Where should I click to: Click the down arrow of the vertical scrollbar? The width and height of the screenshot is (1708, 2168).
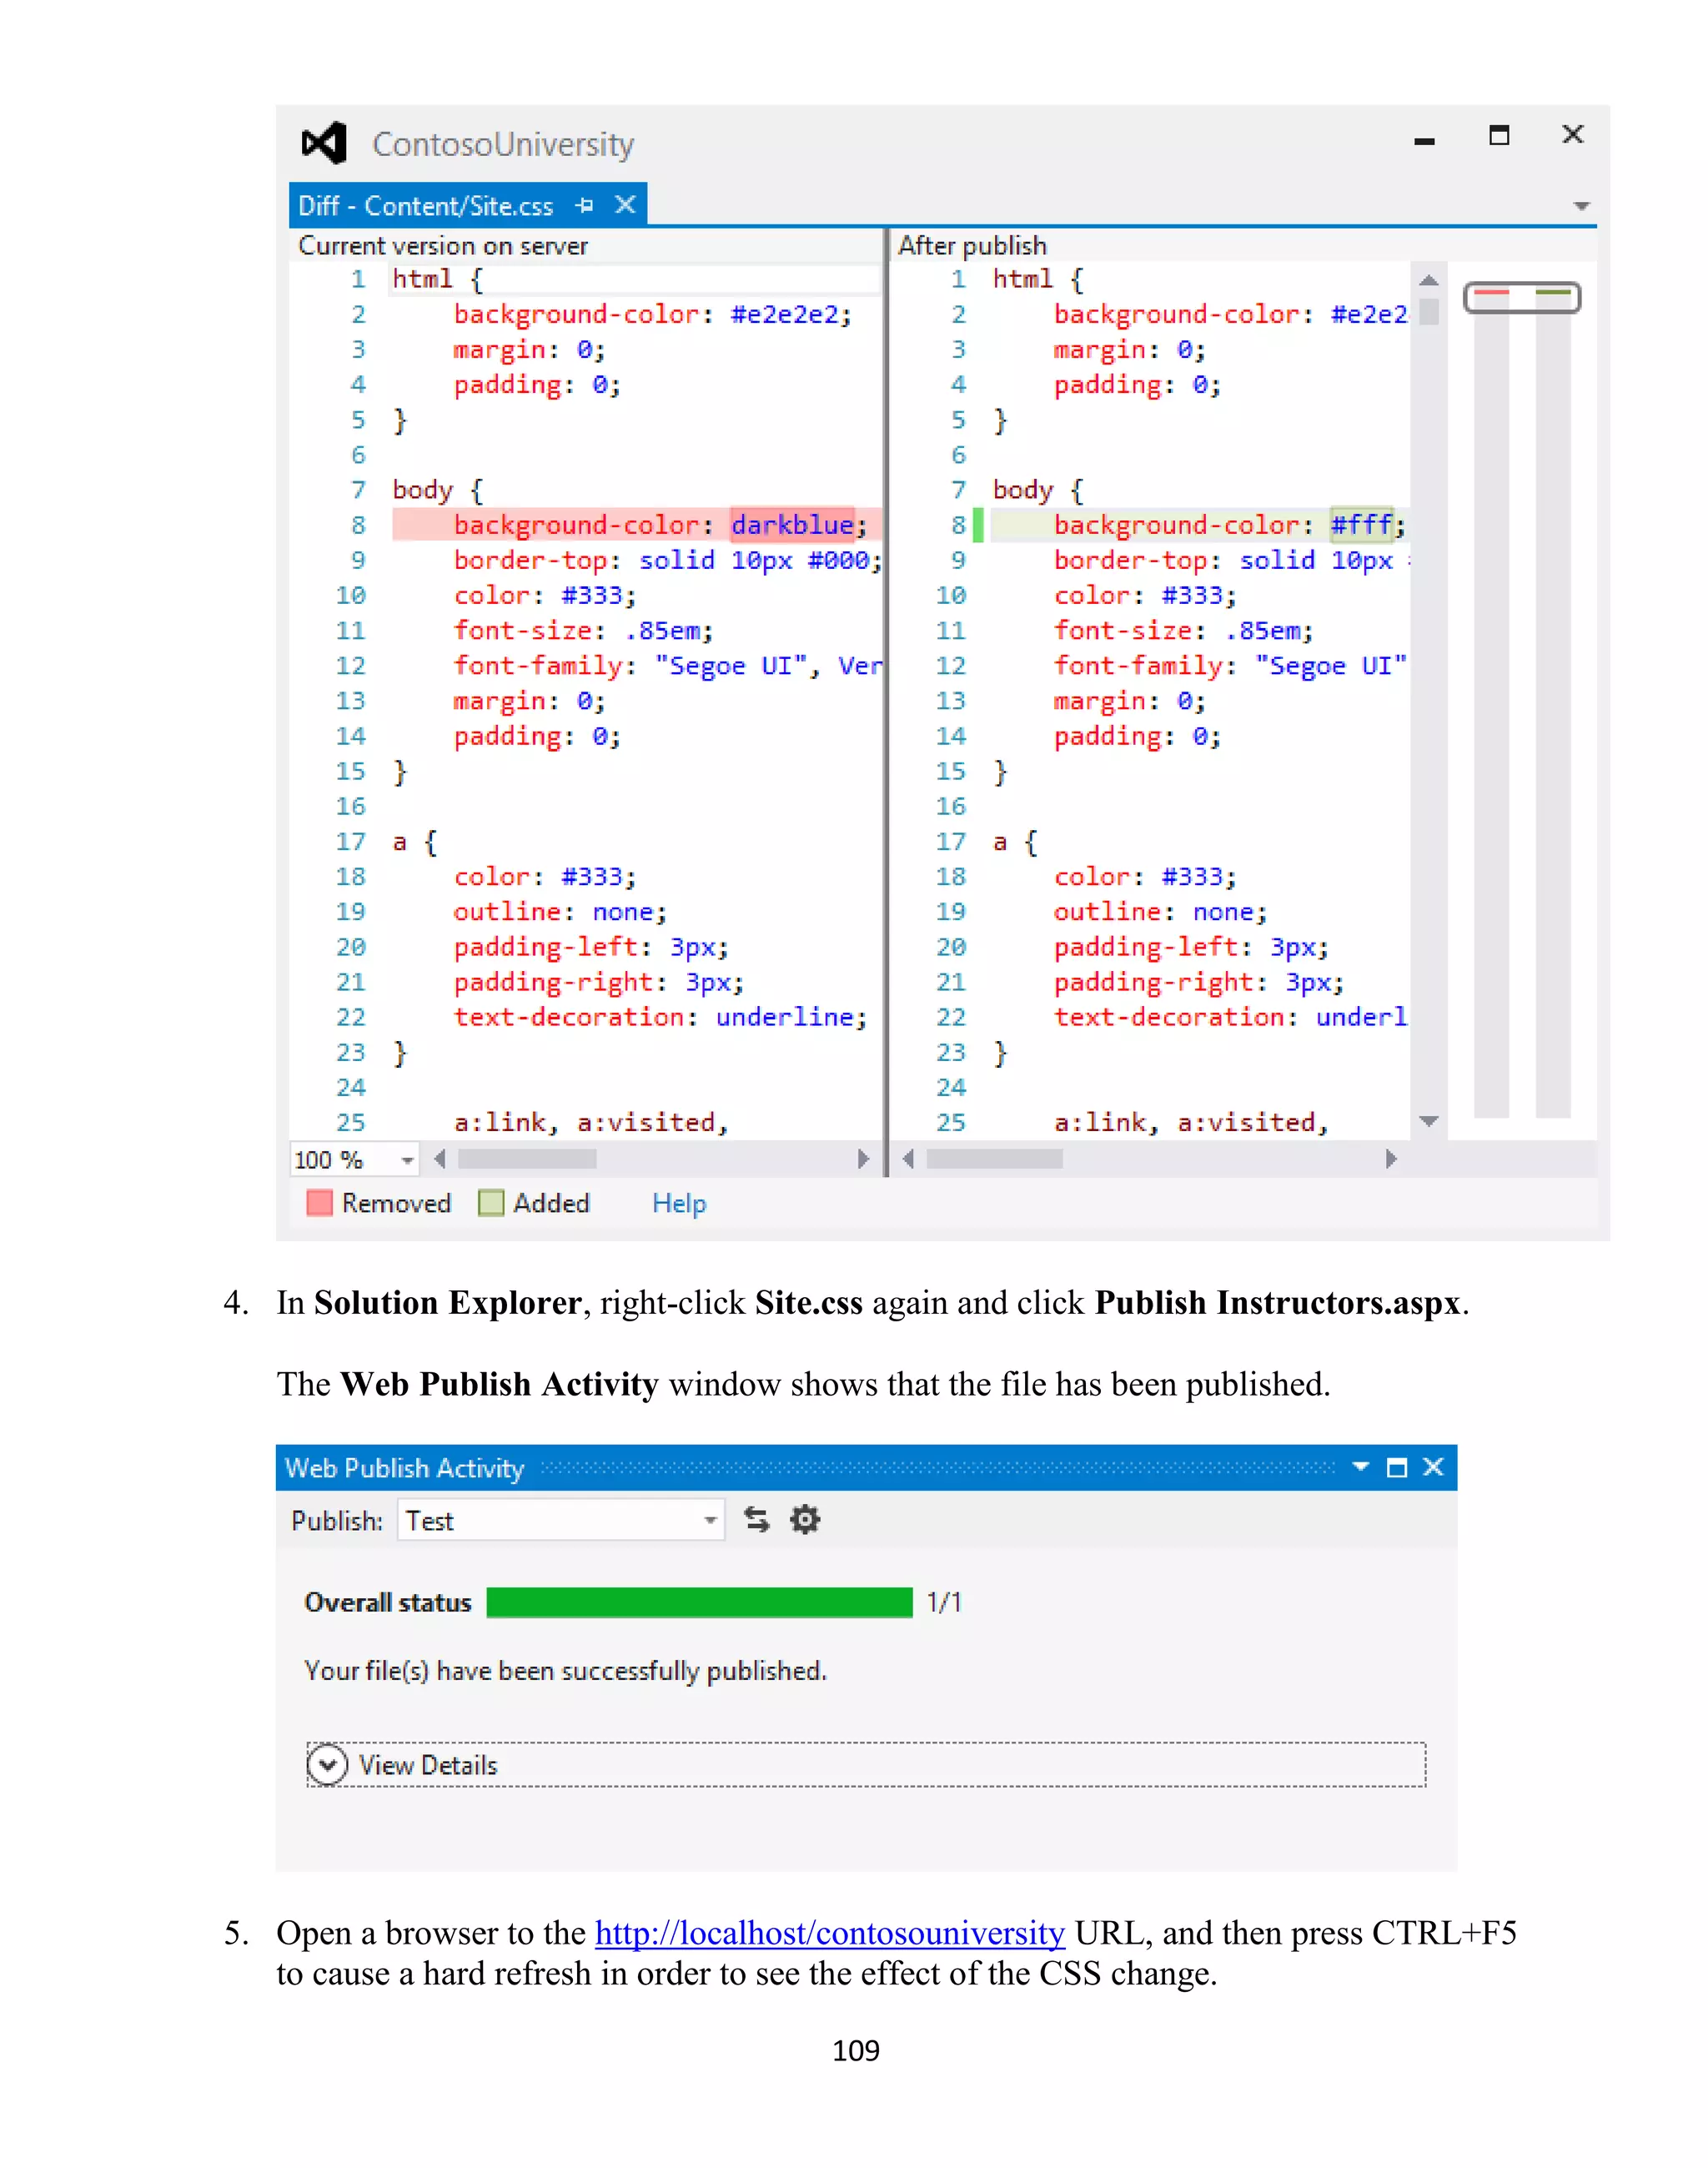[1429, 1121]
